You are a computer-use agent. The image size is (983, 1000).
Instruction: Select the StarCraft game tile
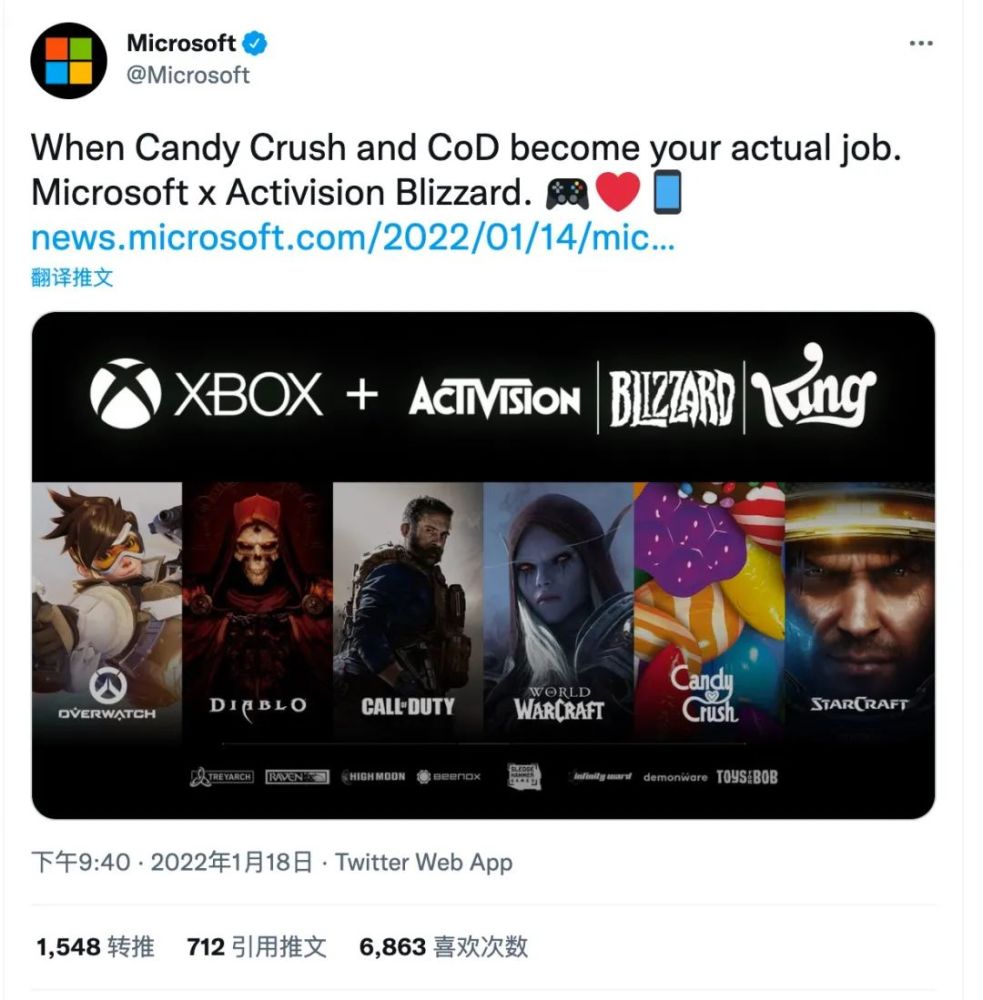[x=860, y=612]
